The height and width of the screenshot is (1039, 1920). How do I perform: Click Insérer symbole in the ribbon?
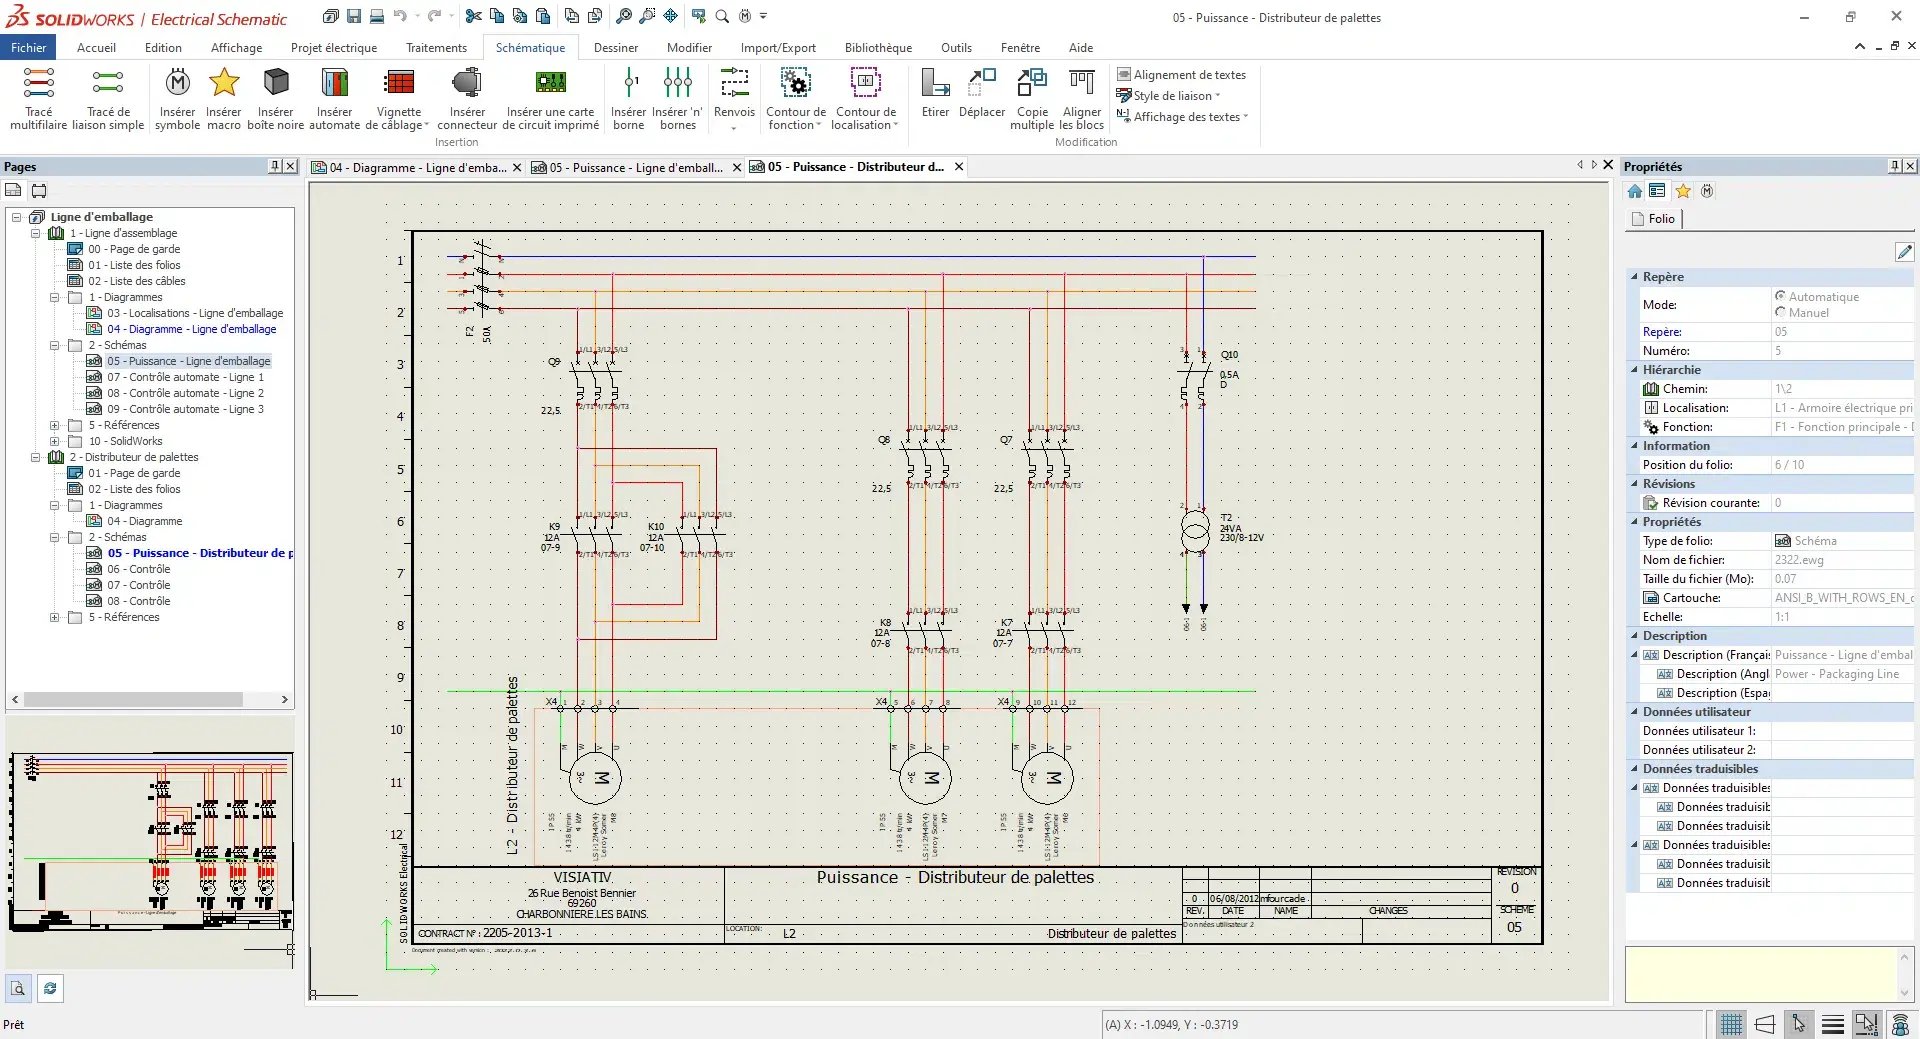point(177,98)
